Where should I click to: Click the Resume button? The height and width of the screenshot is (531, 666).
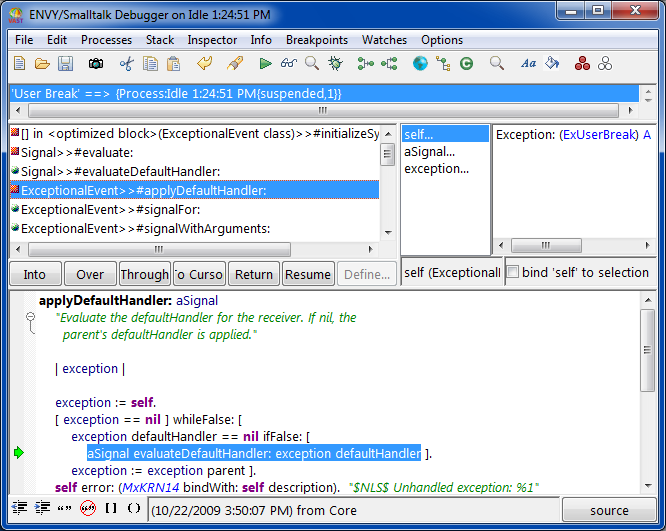pos(308,274)
